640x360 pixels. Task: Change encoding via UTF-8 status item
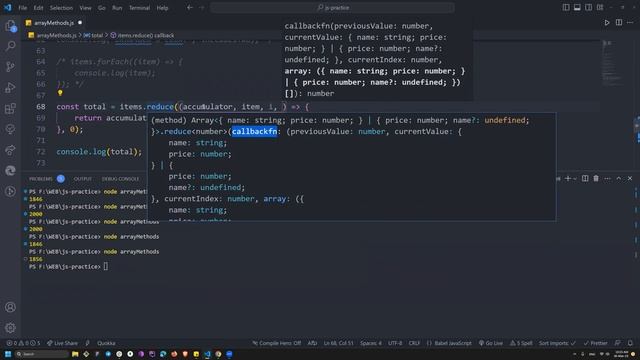pyautogui.click(x=395, y=343)
